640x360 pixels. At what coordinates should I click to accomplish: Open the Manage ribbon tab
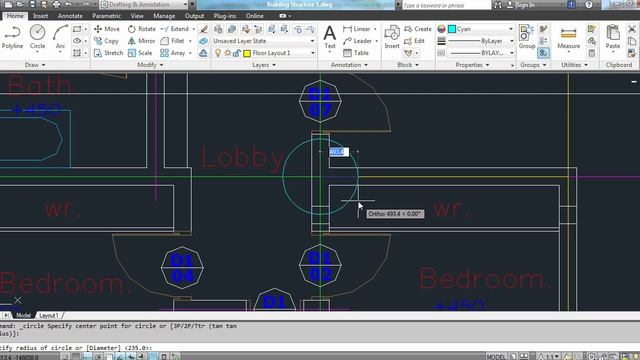point(164,16)
